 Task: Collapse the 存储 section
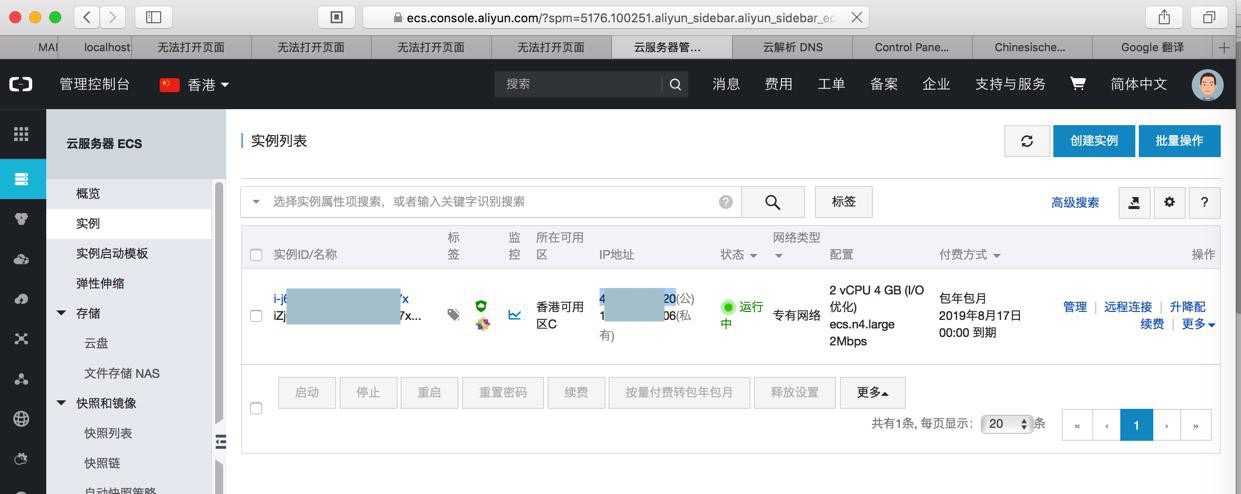pos(62,313)
